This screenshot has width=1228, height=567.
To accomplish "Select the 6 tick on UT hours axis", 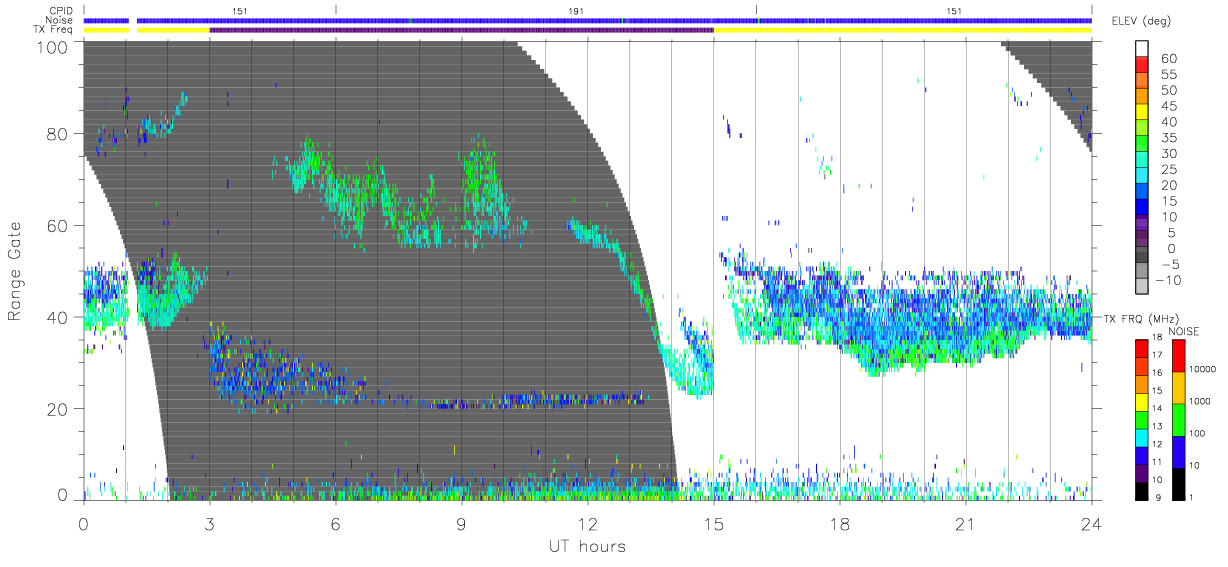I will (335, 523).
